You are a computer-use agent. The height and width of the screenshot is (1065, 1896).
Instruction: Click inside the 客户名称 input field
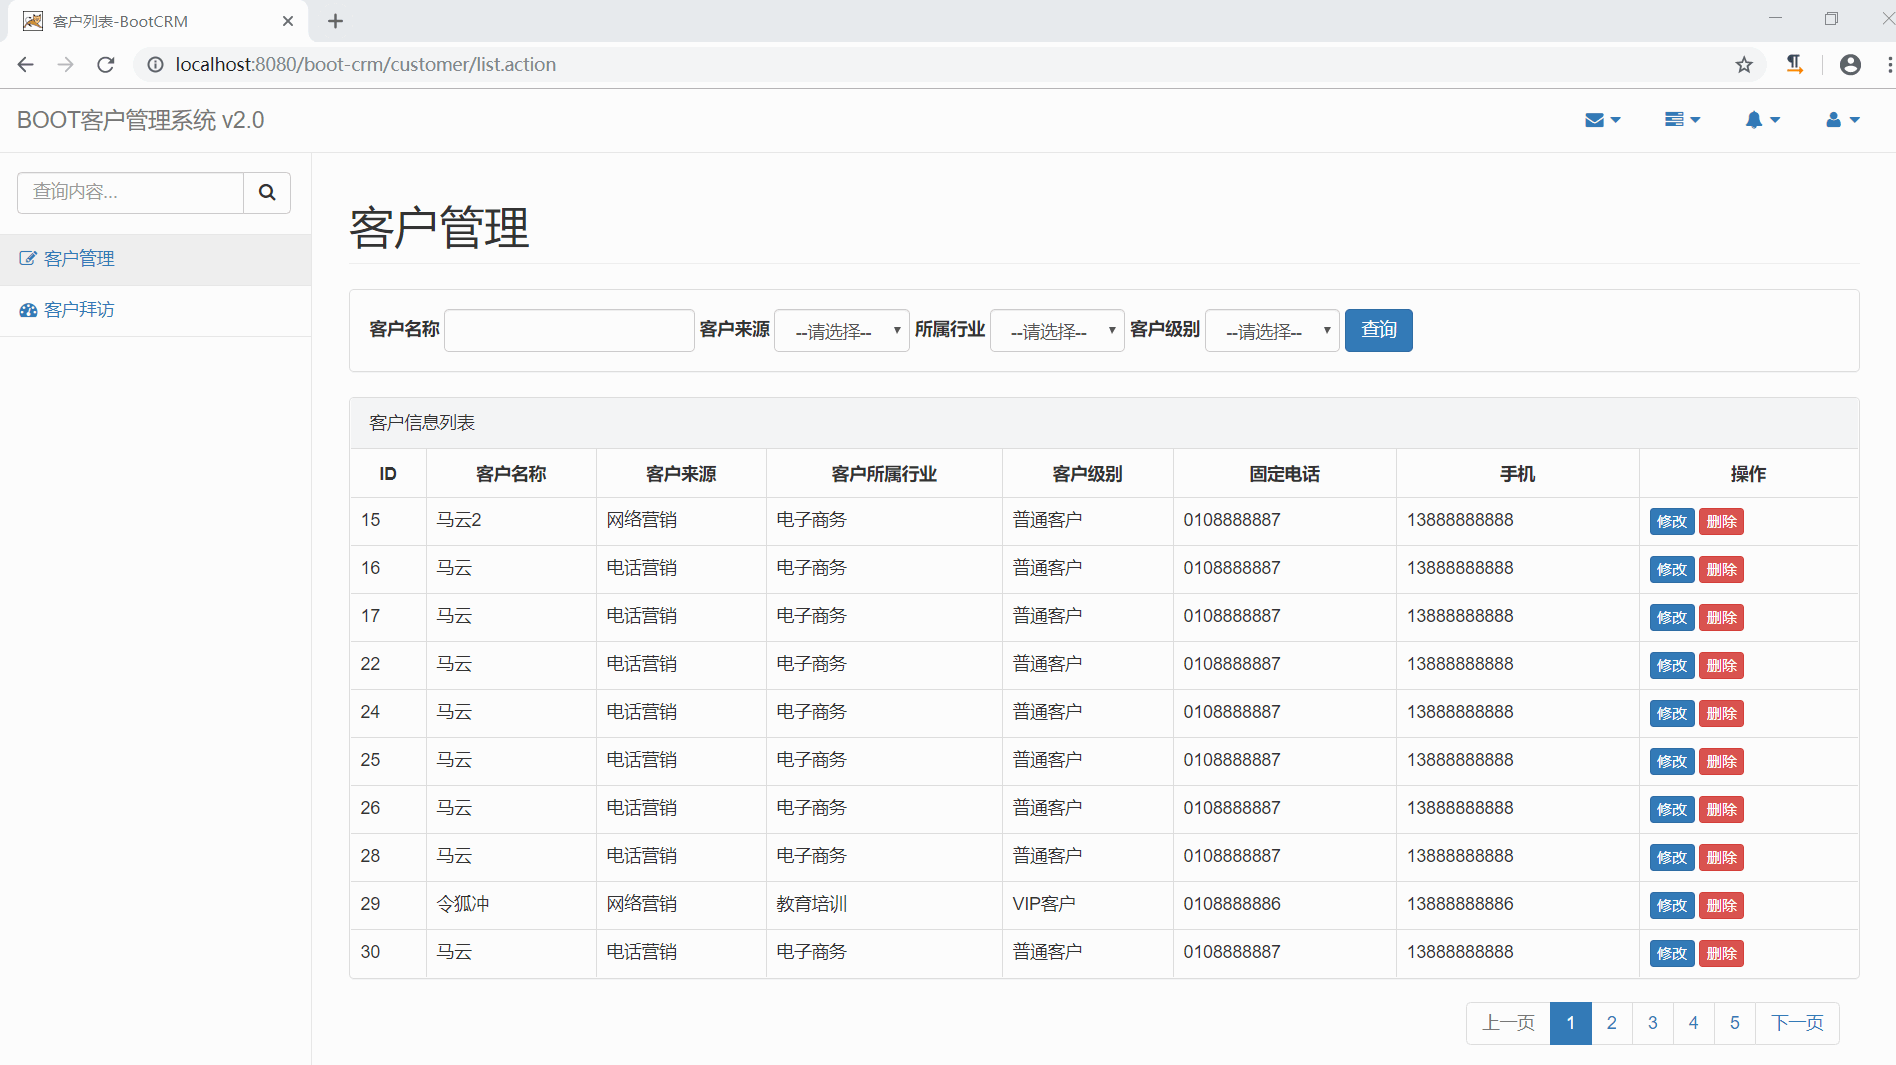(568, 330)
